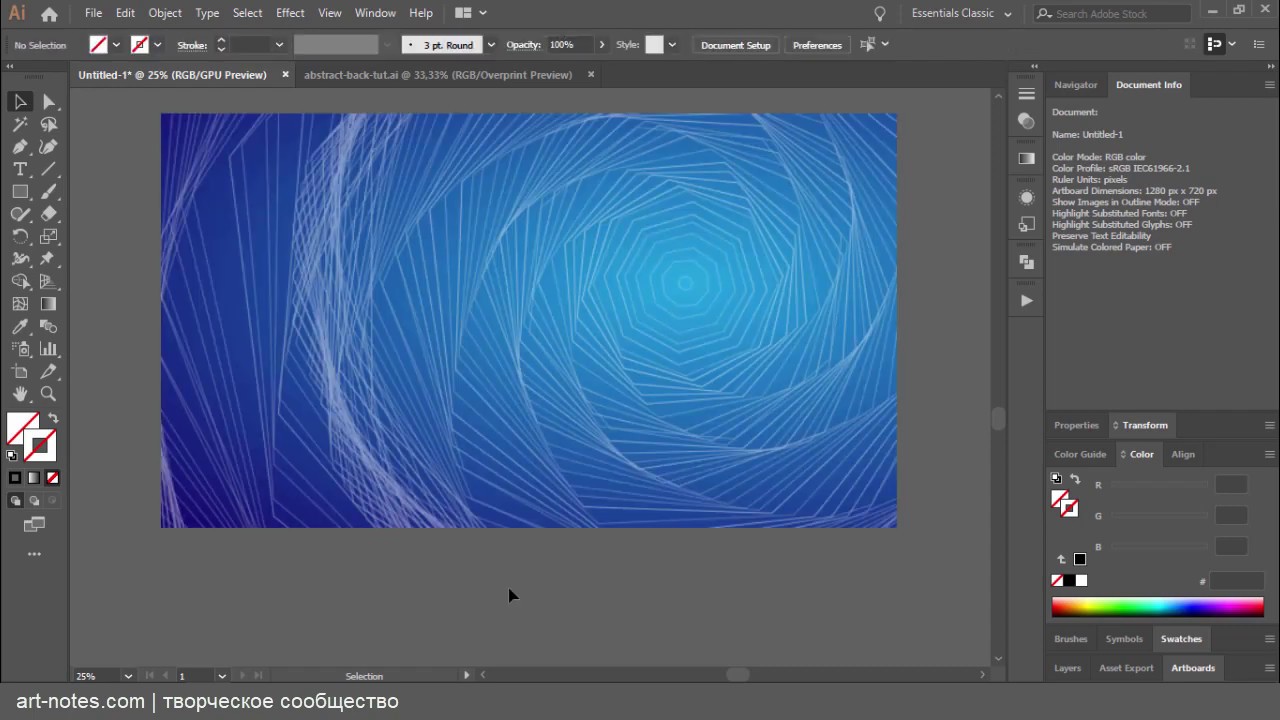Screen dimensions: 1280x720
Task: Change screen mode button in toolbar
Action: (x=34, y=524)
